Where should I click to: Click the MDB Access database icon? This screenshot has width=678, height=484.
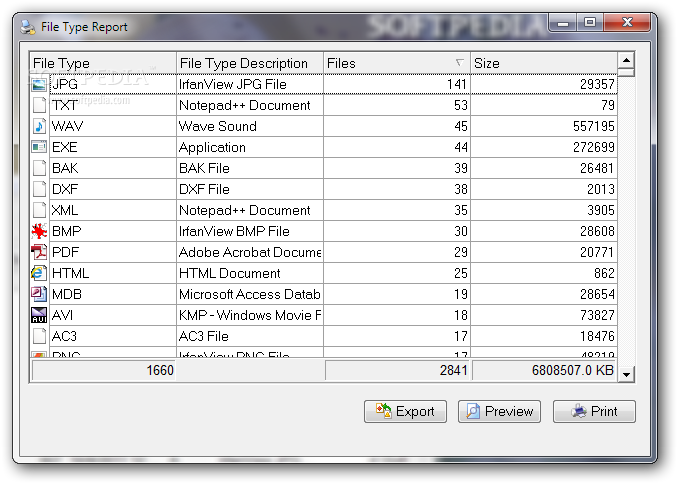[39, 294]
